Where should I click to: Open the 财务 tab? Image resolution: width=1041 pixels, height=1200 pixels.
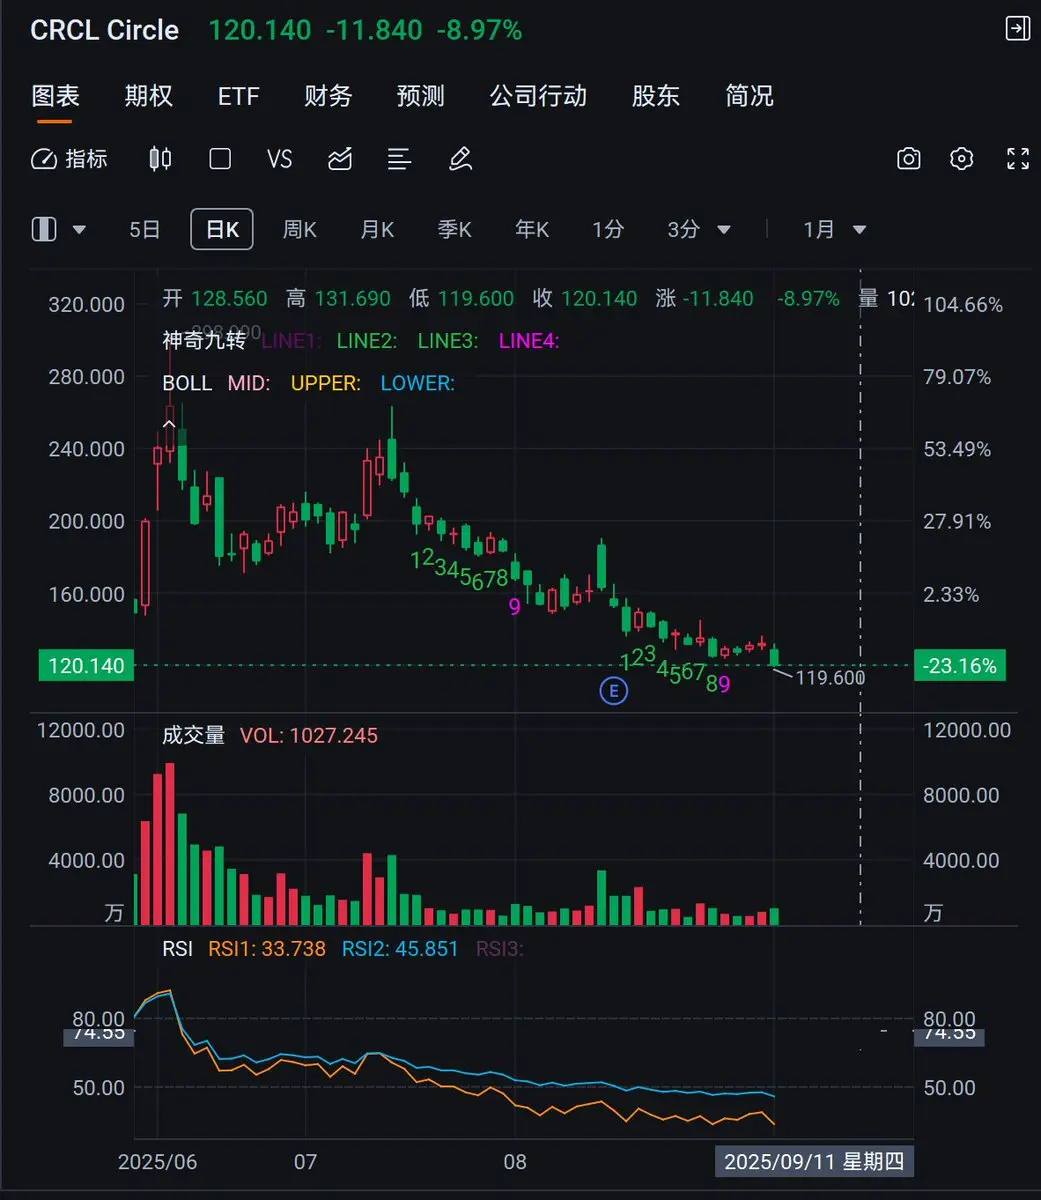tap(328, 96)
